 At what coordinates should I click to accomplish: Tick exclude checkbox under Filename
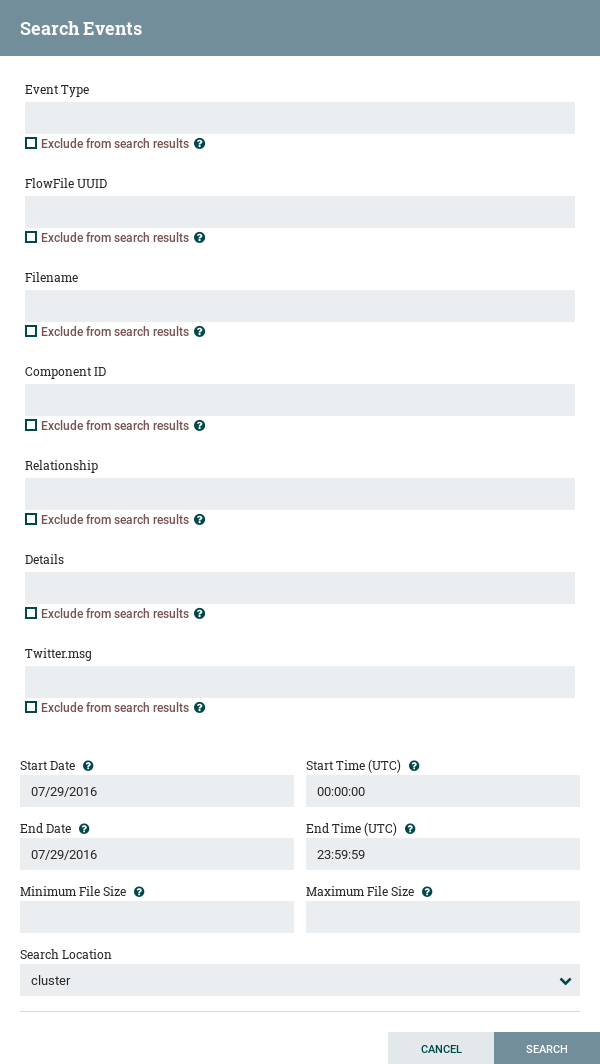click(x=31, y=332)
